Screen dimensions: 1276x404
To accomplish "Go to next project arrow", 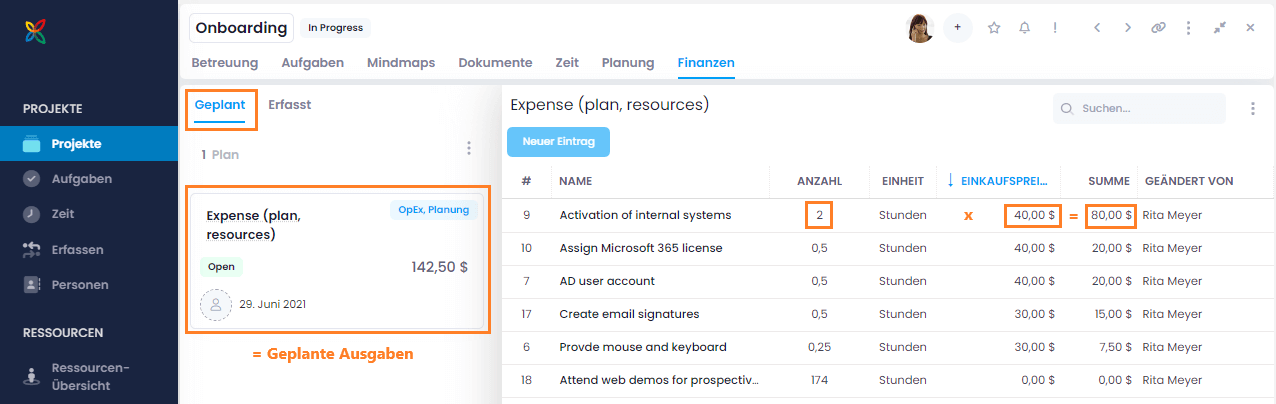I will pyautogui.click(x=1128, y=28).
